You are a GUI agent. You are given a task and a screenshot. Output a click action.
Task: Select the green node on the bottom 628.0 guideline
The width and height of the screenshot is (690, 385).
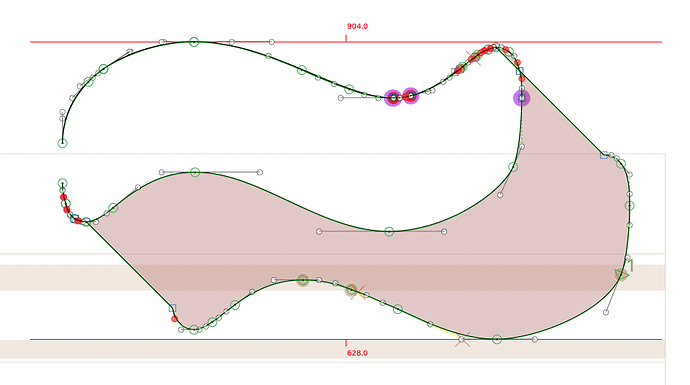pos(497,339)
